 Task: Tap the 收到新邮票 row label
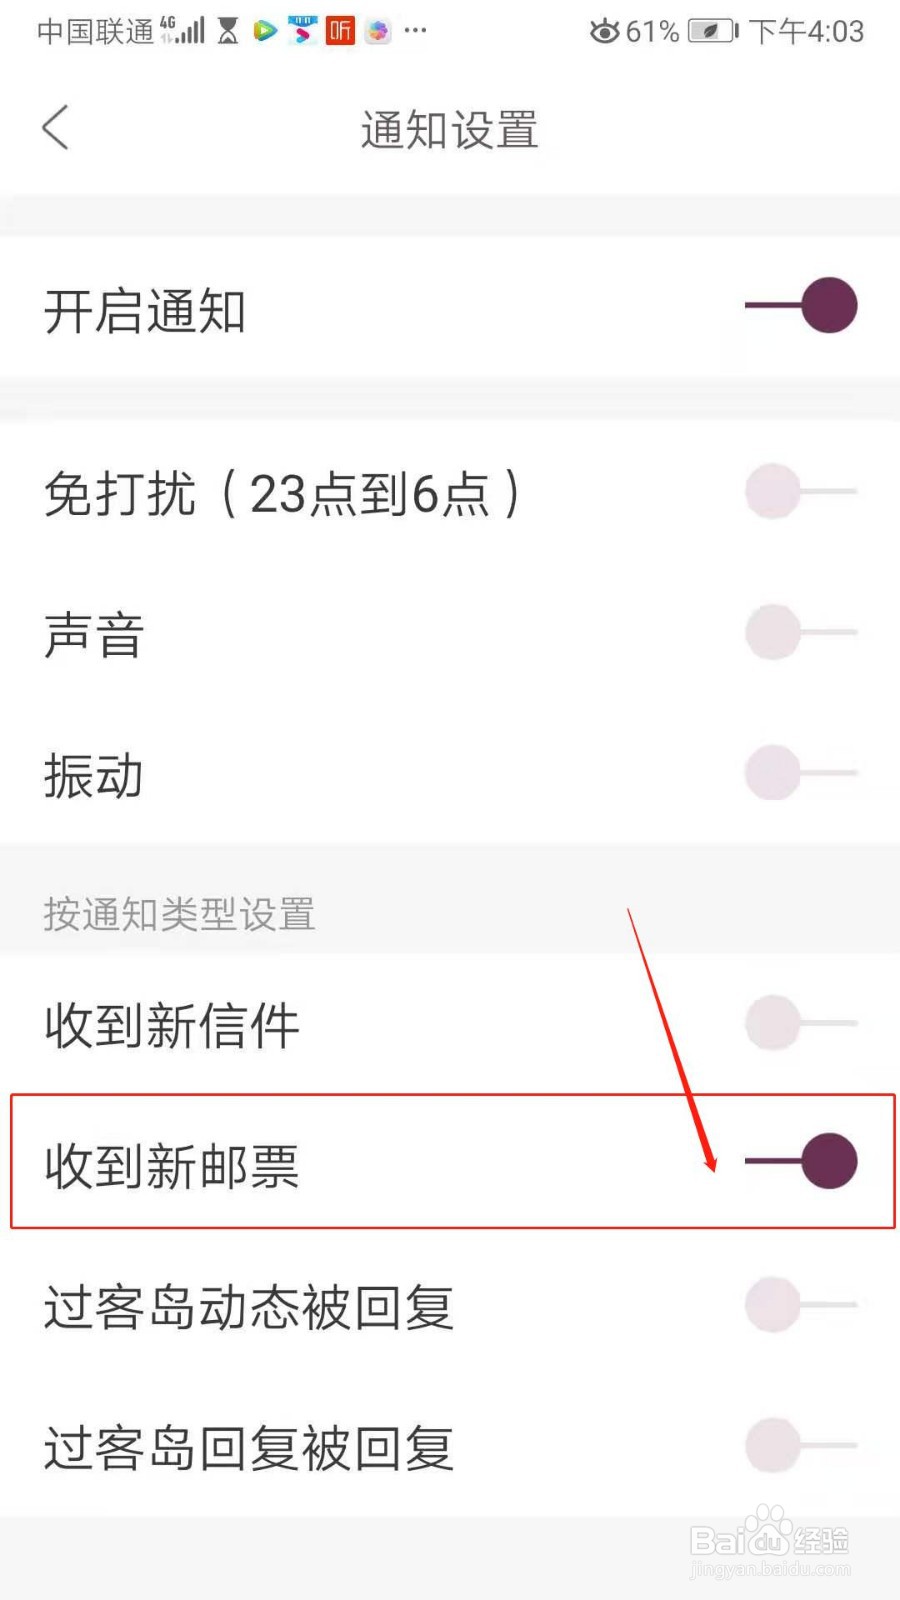172,1166
